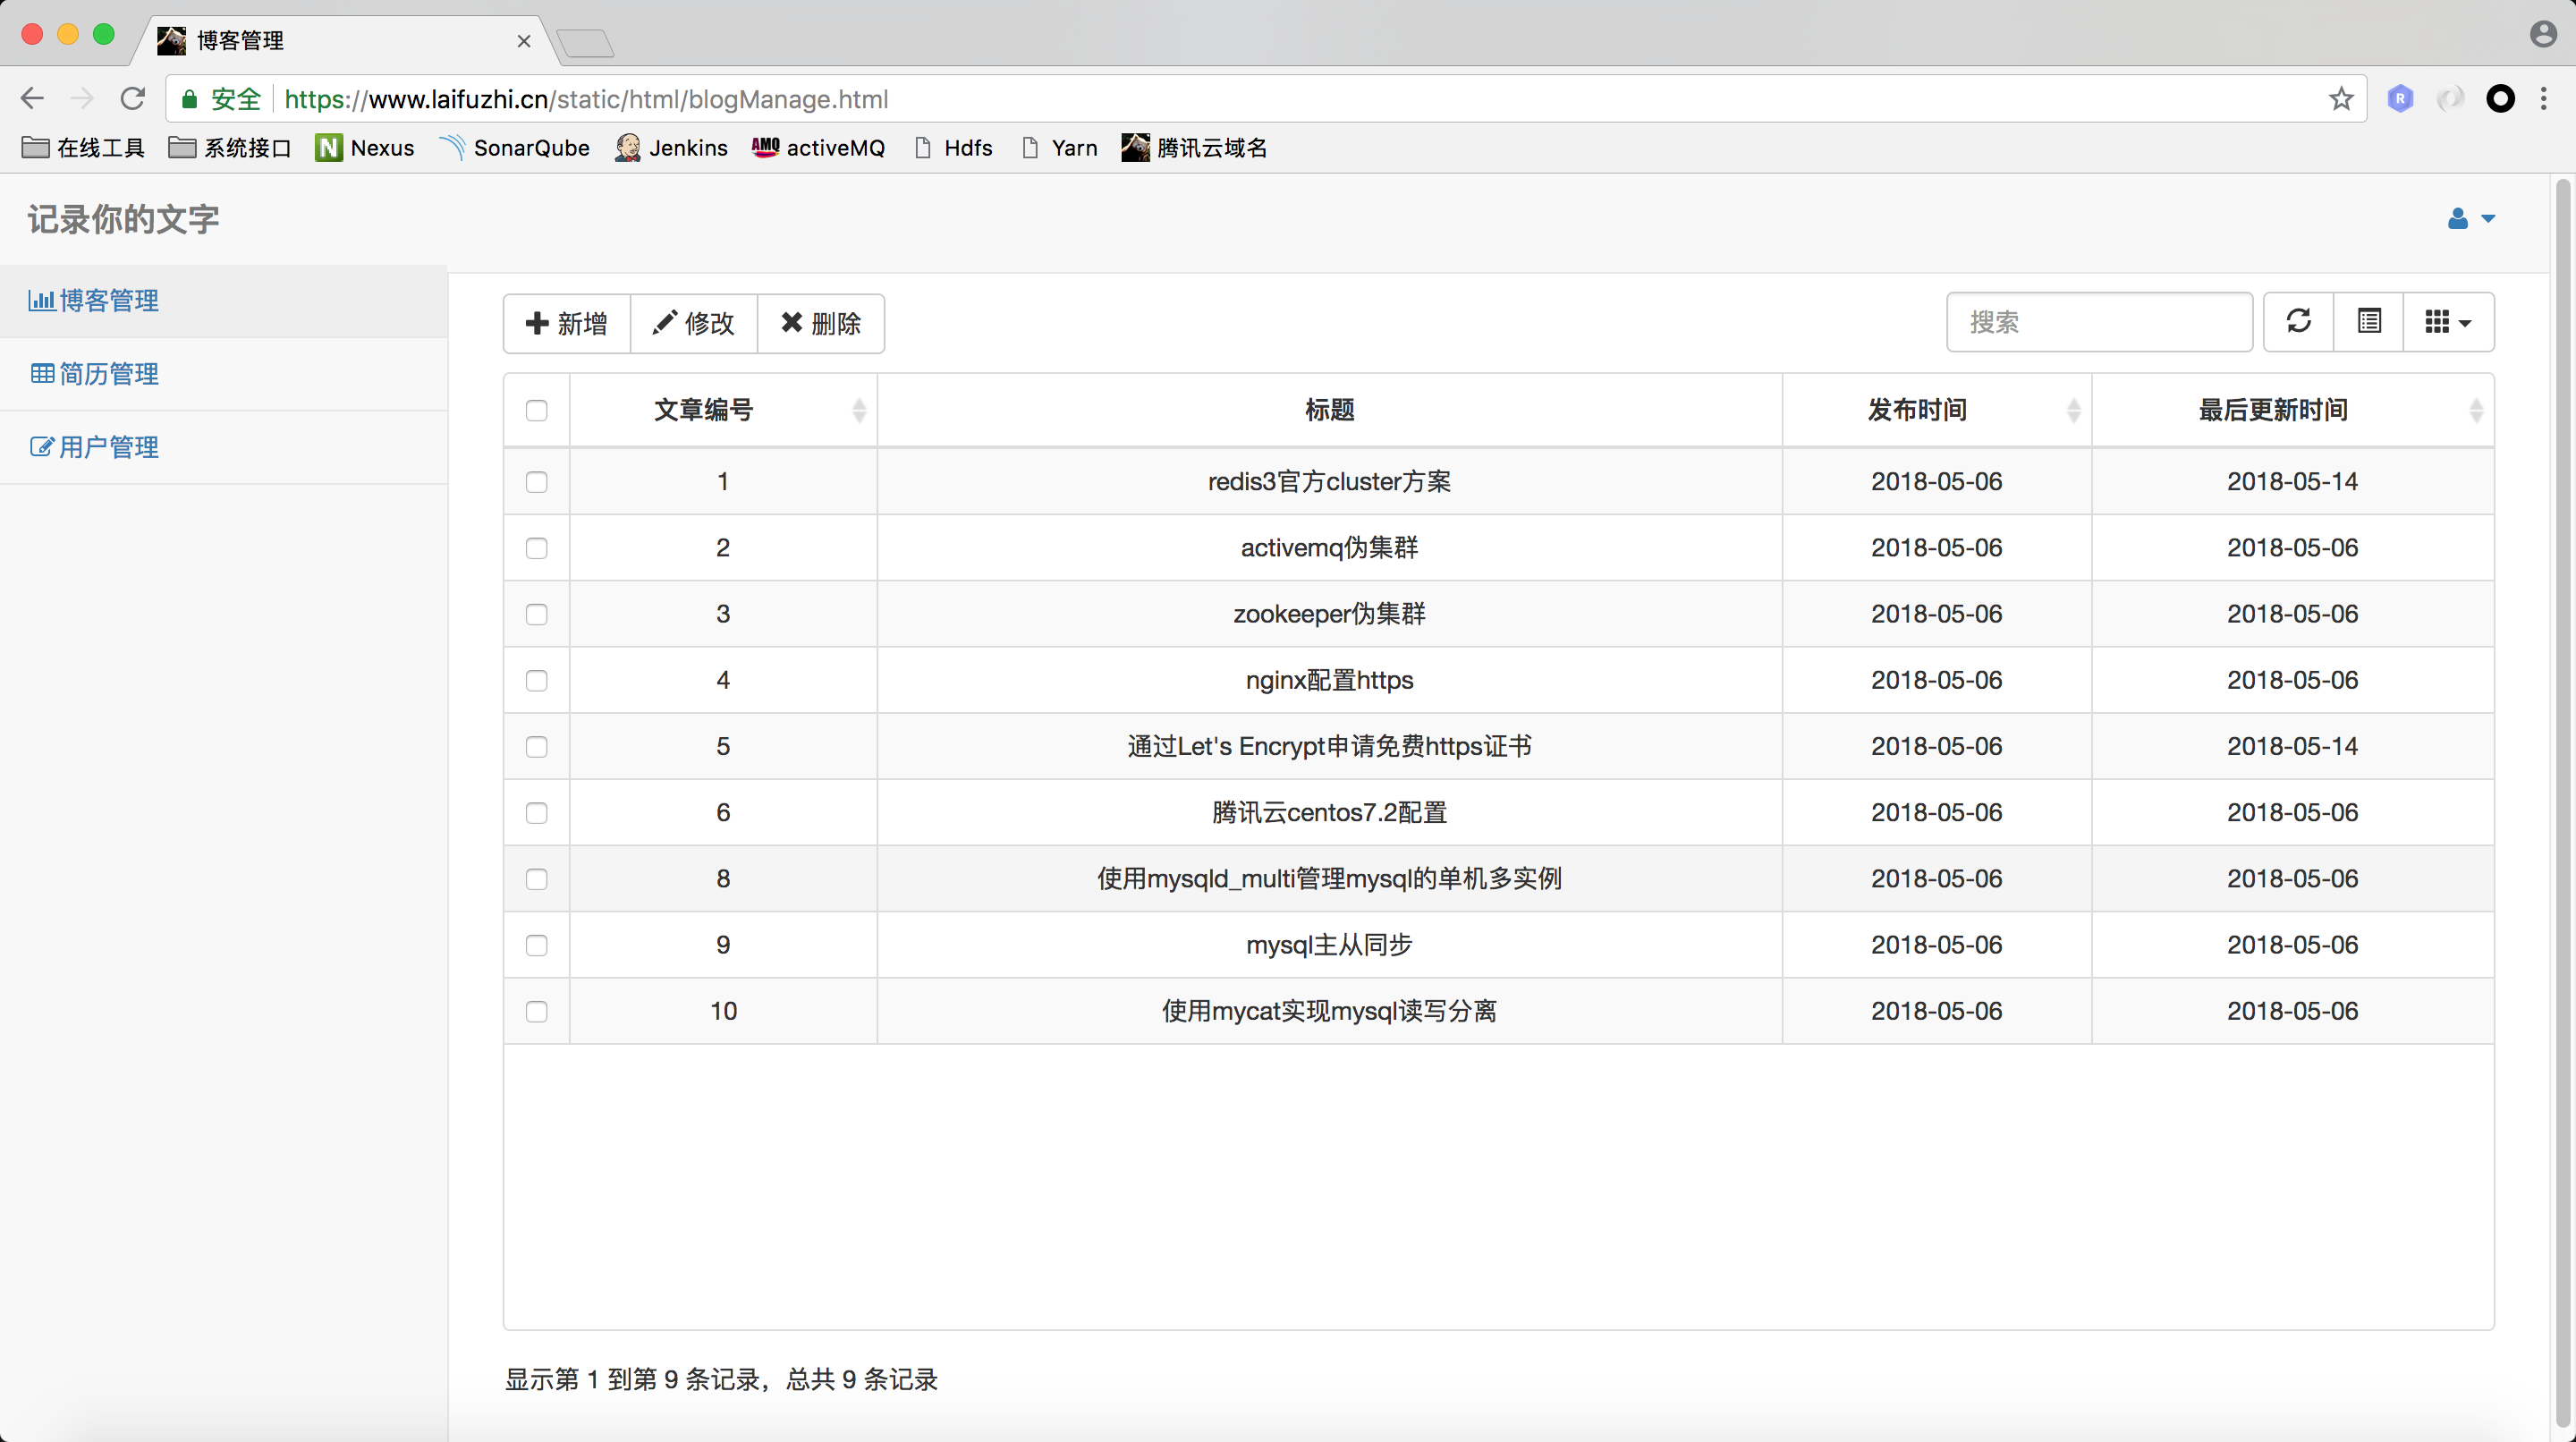
Task: Toggle the card view icon
Action: pos(2368,322)
